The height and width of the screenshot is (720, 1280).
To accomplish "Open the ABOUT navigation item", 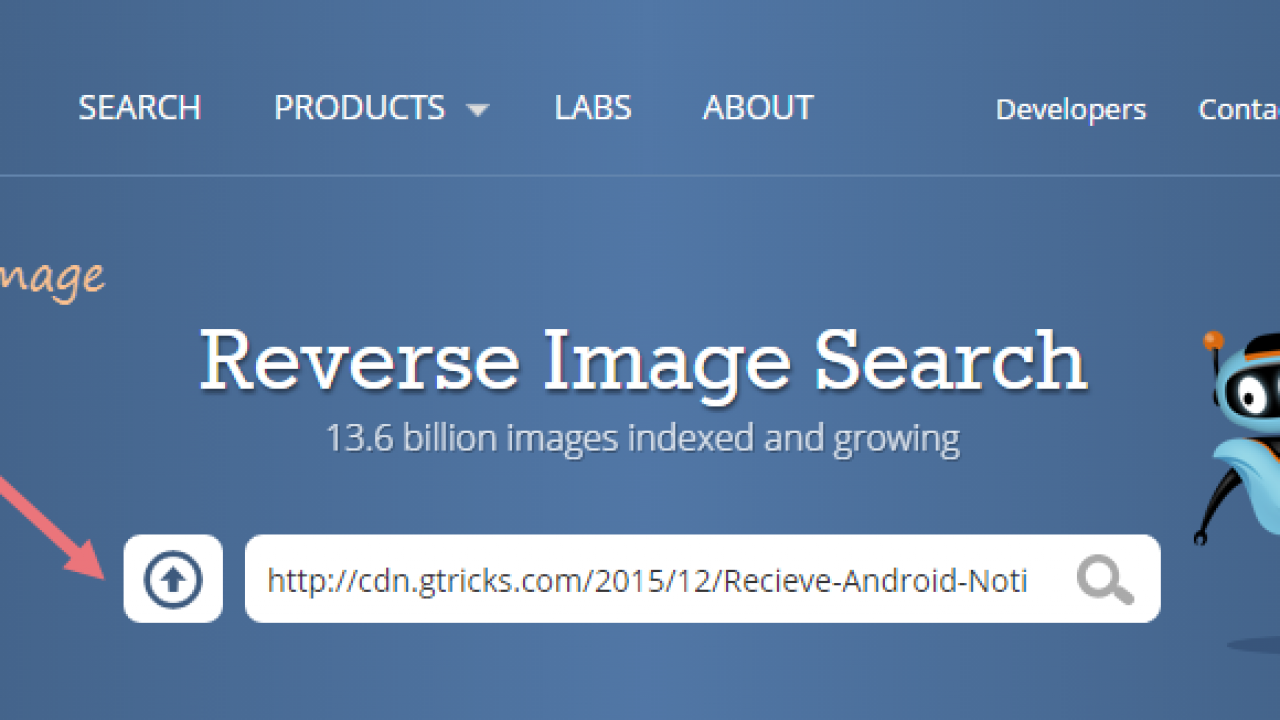I will (x=758, y=108).
